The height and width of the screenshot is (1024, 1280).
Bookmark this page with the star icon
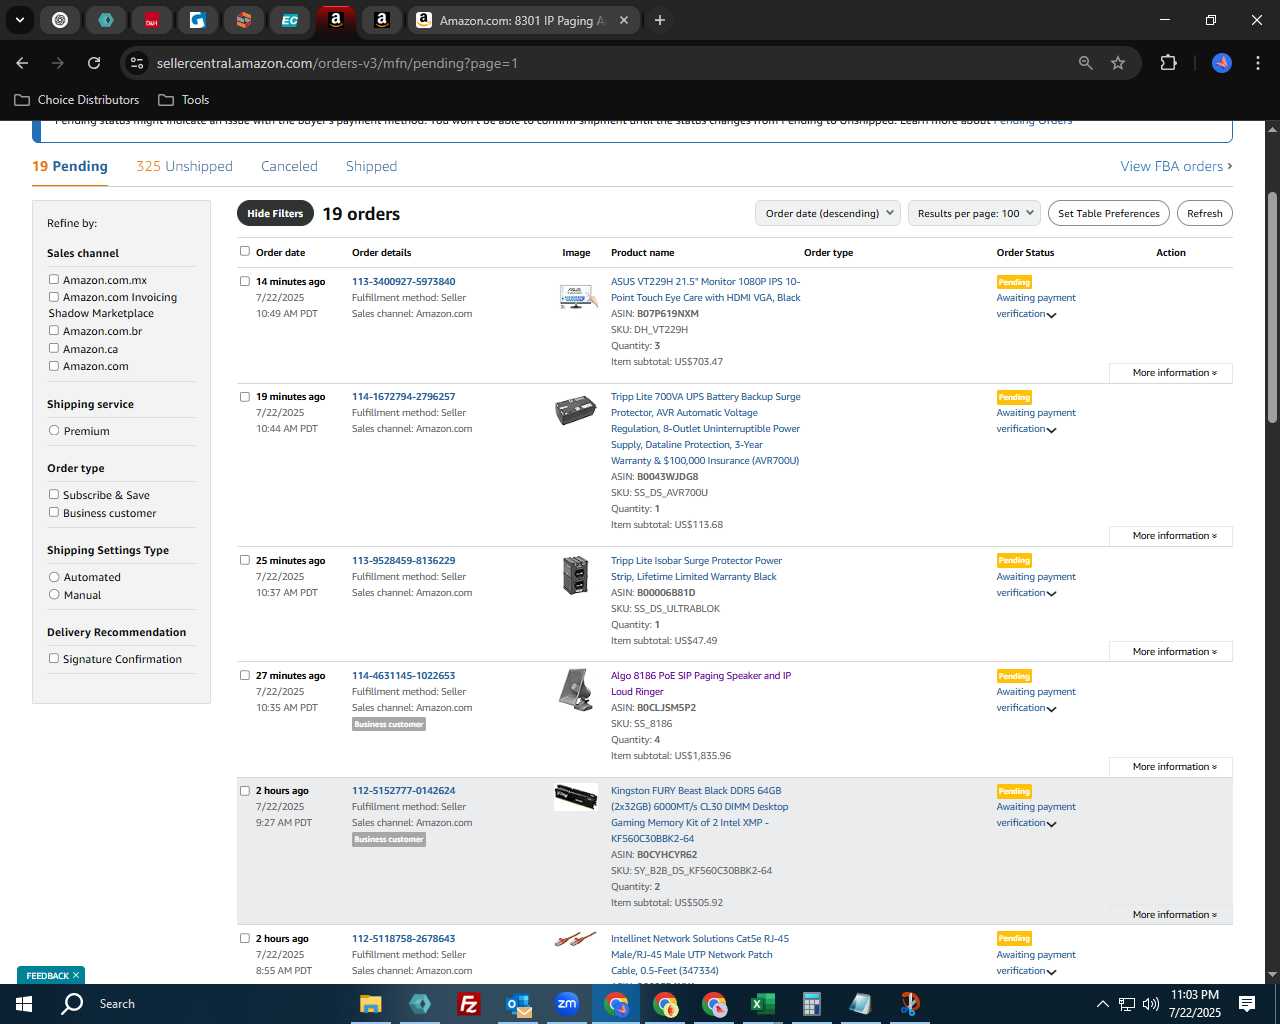coord(1118,63)
